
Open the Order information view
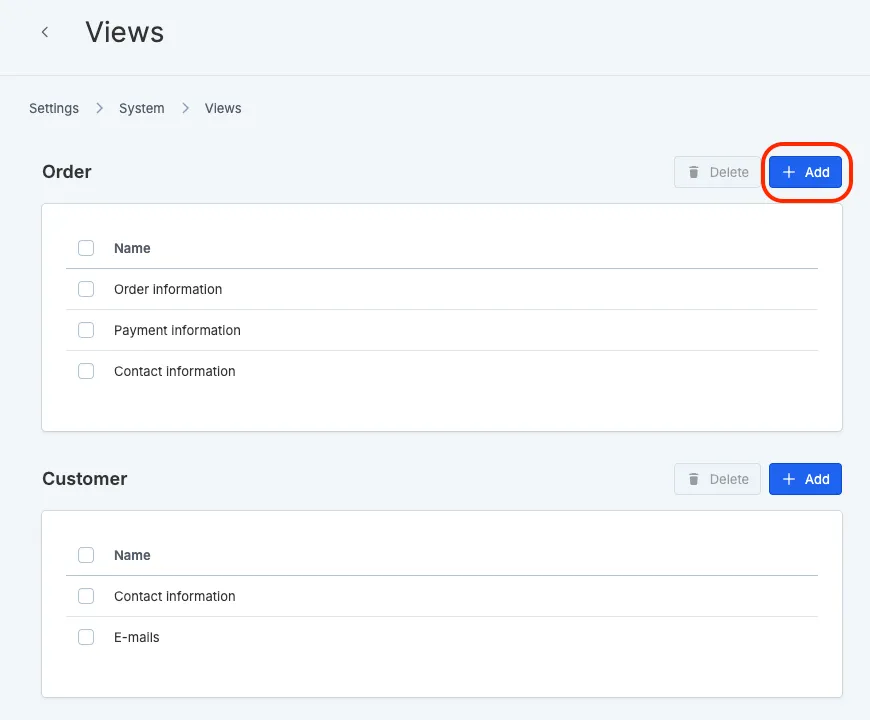[x=168, y=289]
